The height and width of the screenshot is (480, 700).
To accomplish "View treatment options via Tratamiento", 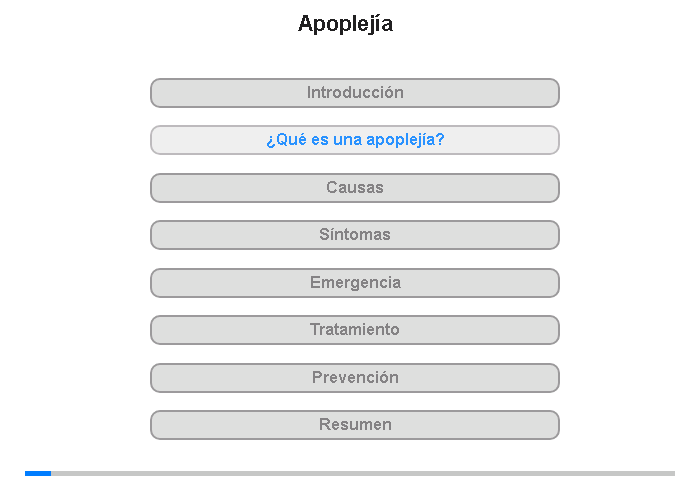I will point(354,330).
